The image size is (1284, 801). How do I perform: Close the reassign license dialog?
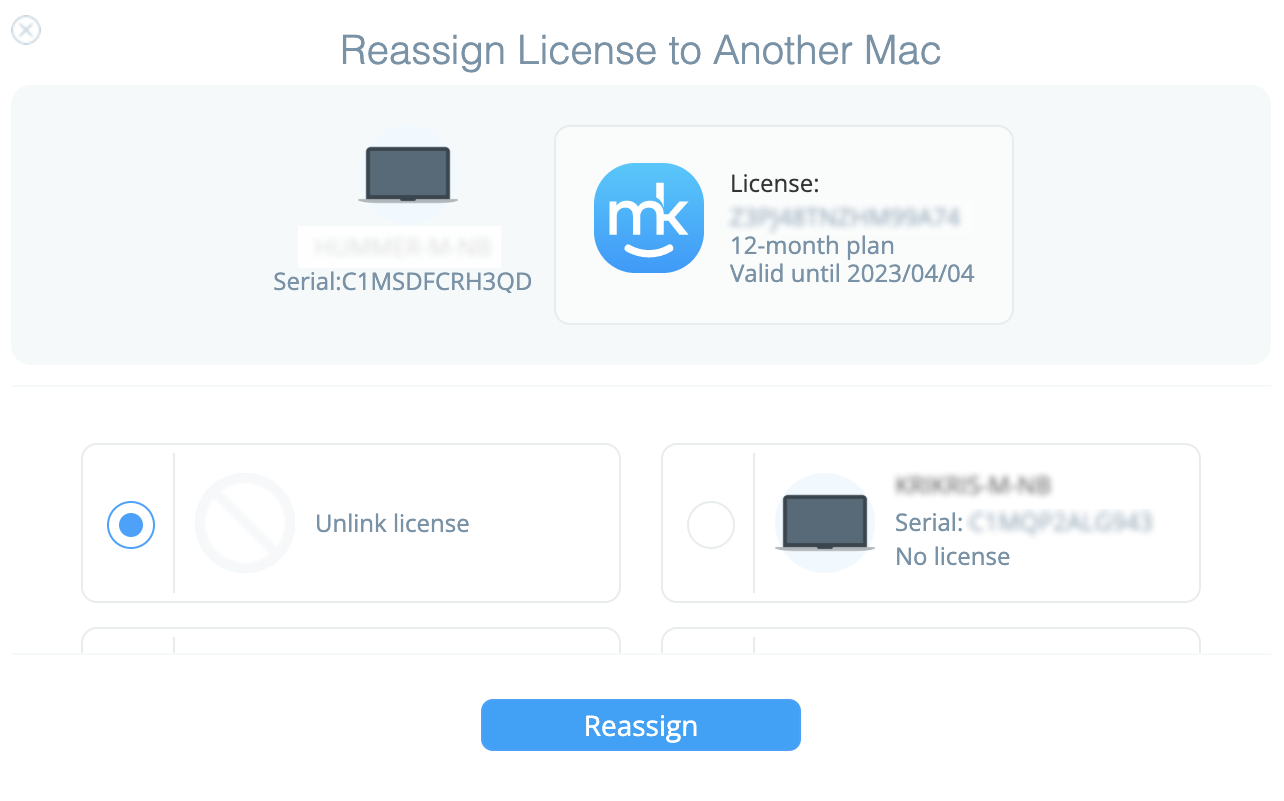click(x=26, y=31)
